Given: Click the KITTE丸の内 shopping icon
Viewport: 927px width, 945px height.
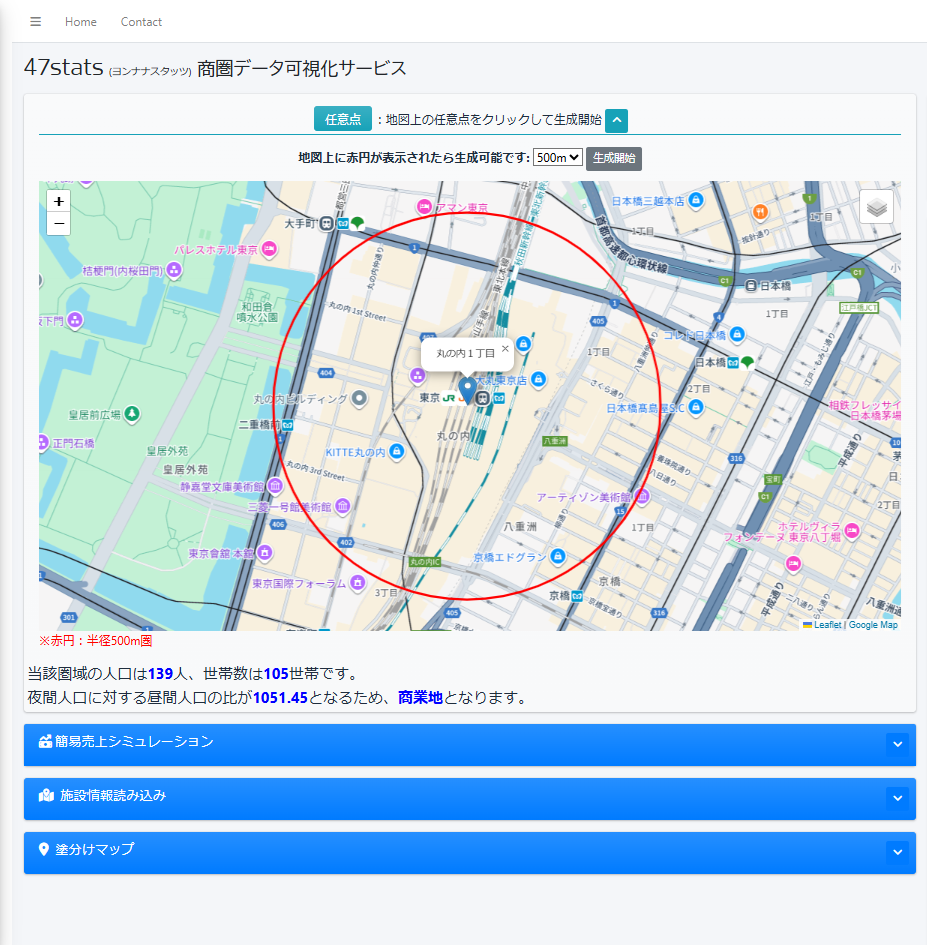Looking at the screenshot, I should tap(396, 451).
